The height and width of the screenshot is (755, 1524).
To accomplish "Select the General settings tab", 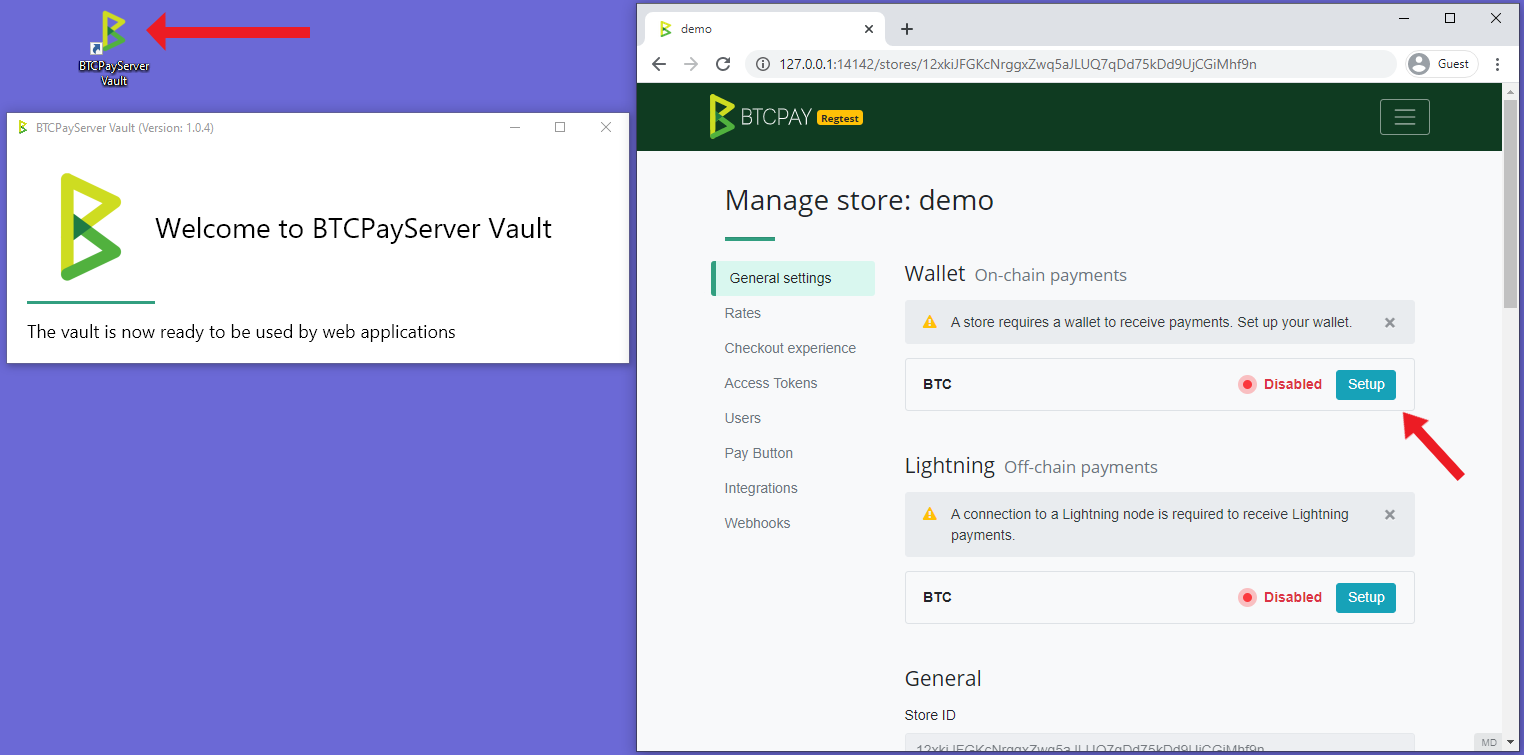I will (793, 278).
